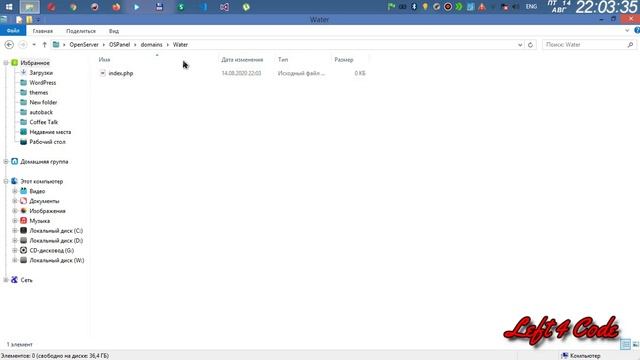Collapse the Этот компьютер node
This screenshot has height=360, width=640.
tap(6, 181)
